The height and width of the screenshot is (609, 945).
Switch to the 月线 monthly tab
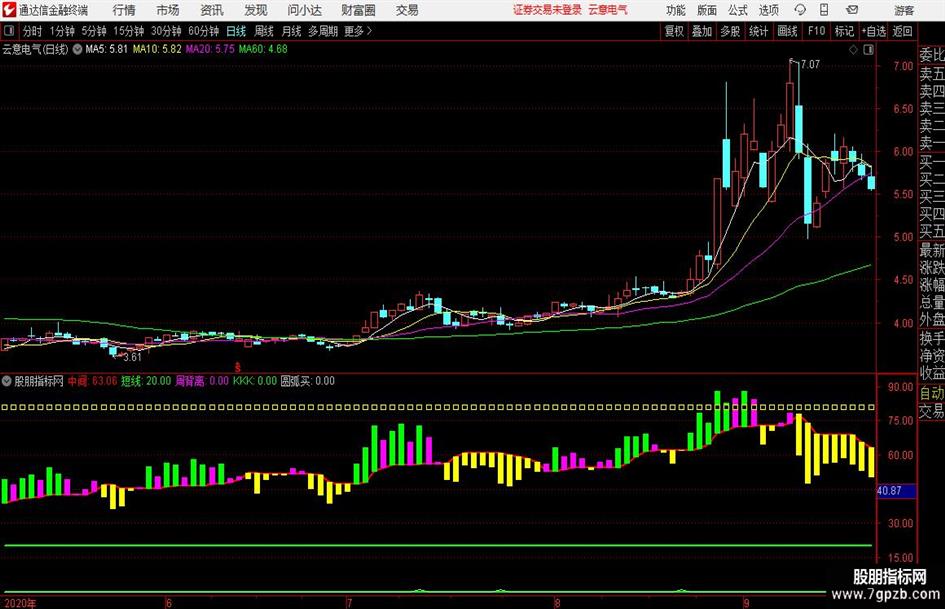(x=292, y=31)
